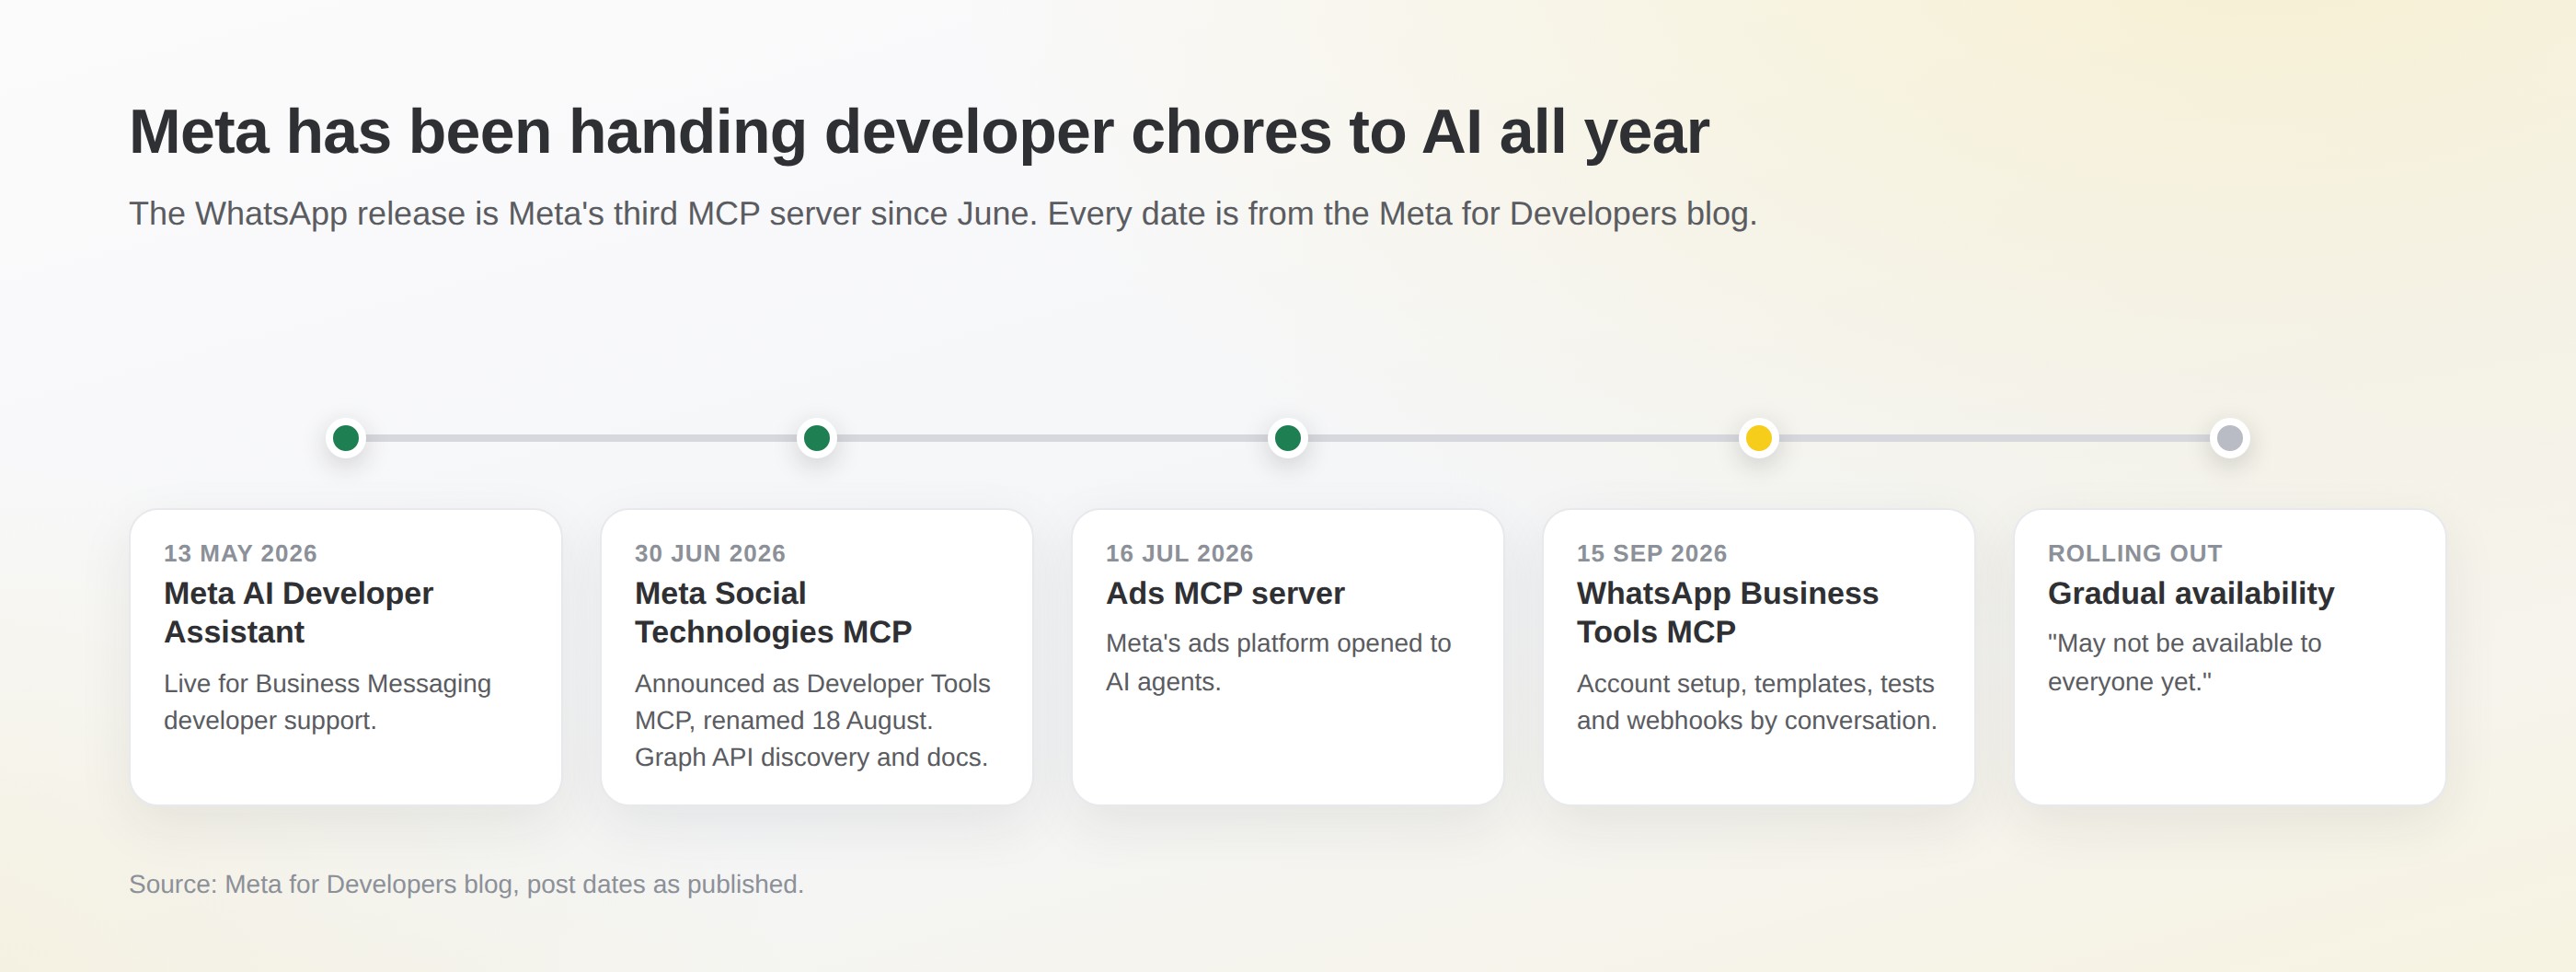Click the 'May not be available to everyone yet.' quote

tap(2184, 662)
